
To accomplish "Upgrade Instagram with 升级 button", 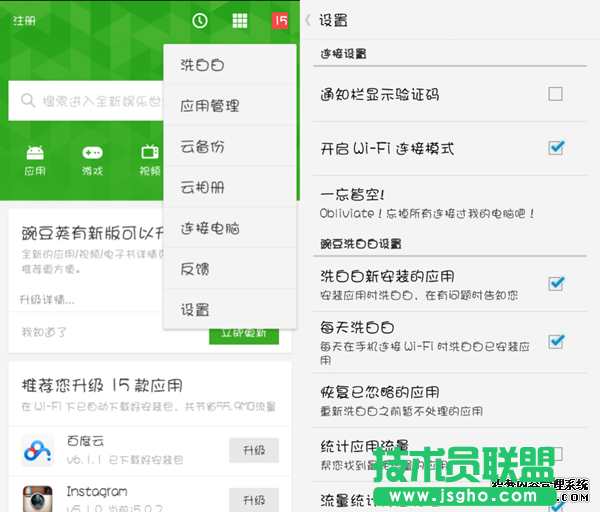I will point(254,500).
